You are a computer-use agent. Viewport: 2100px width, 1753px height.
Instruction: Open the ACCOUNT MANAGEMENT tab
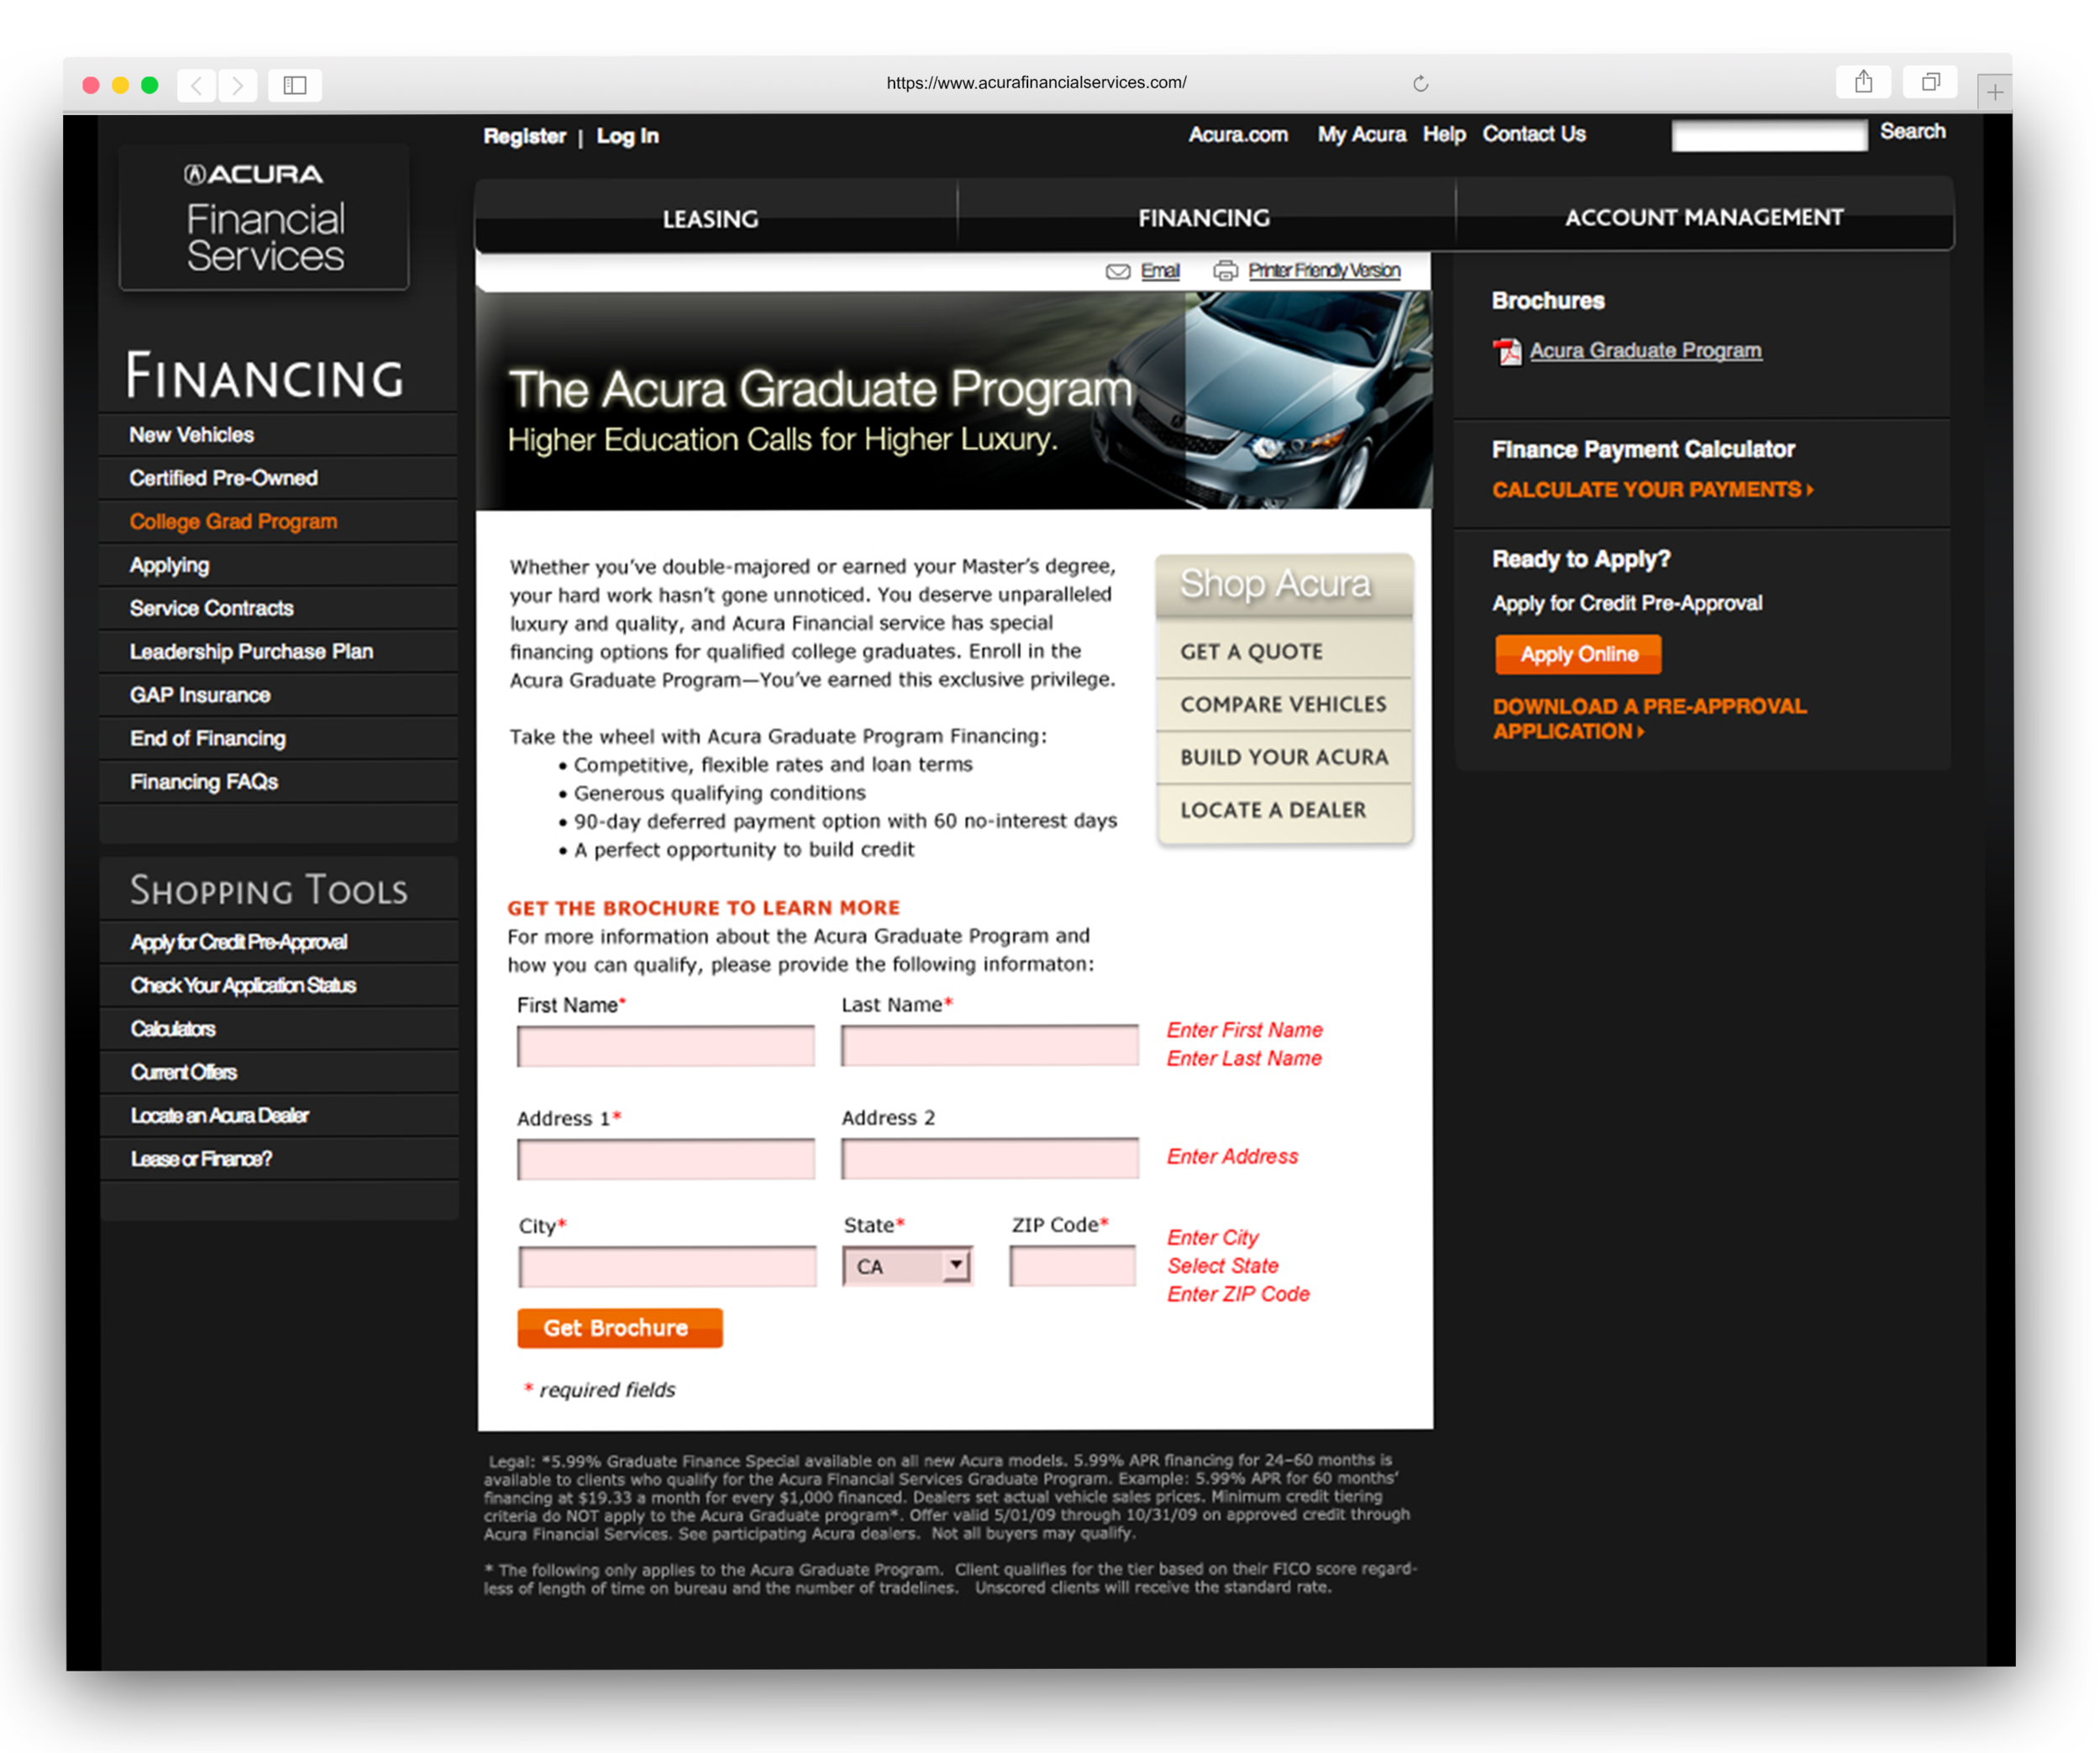click(x=1704, y=217)
